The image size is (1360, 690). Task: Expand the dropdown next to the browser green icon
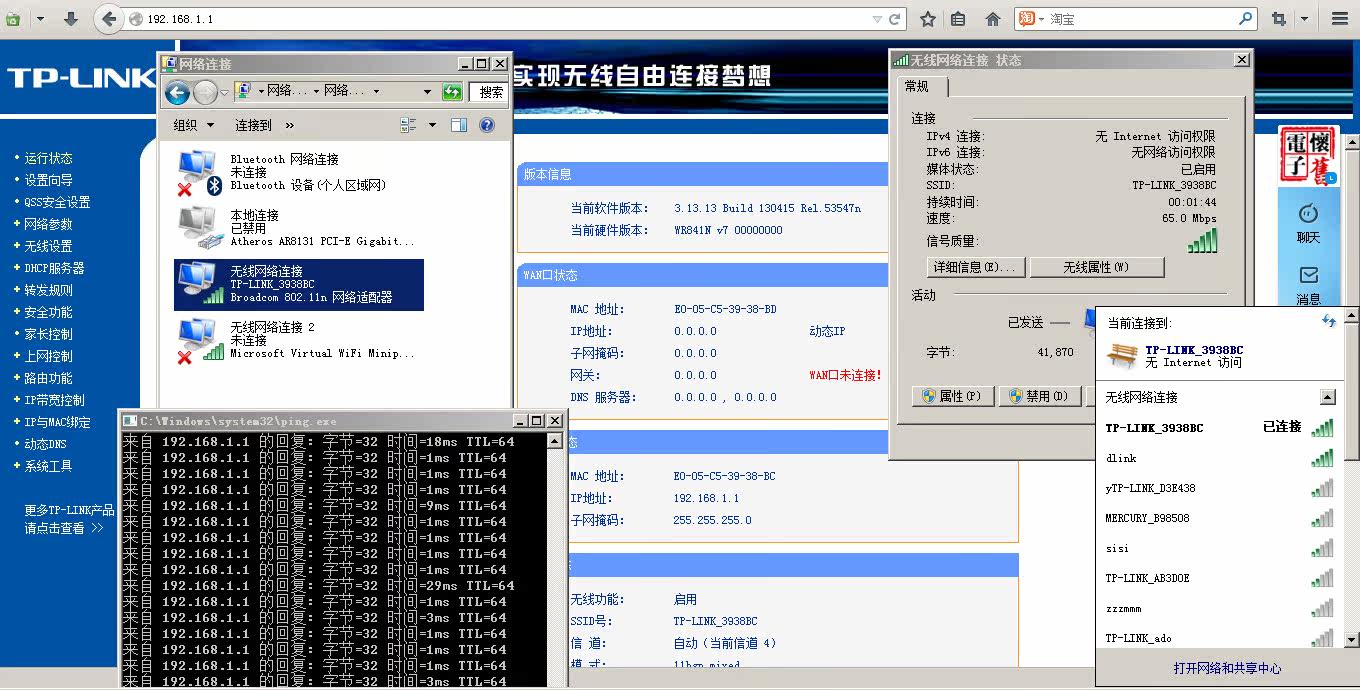point(39,19)
